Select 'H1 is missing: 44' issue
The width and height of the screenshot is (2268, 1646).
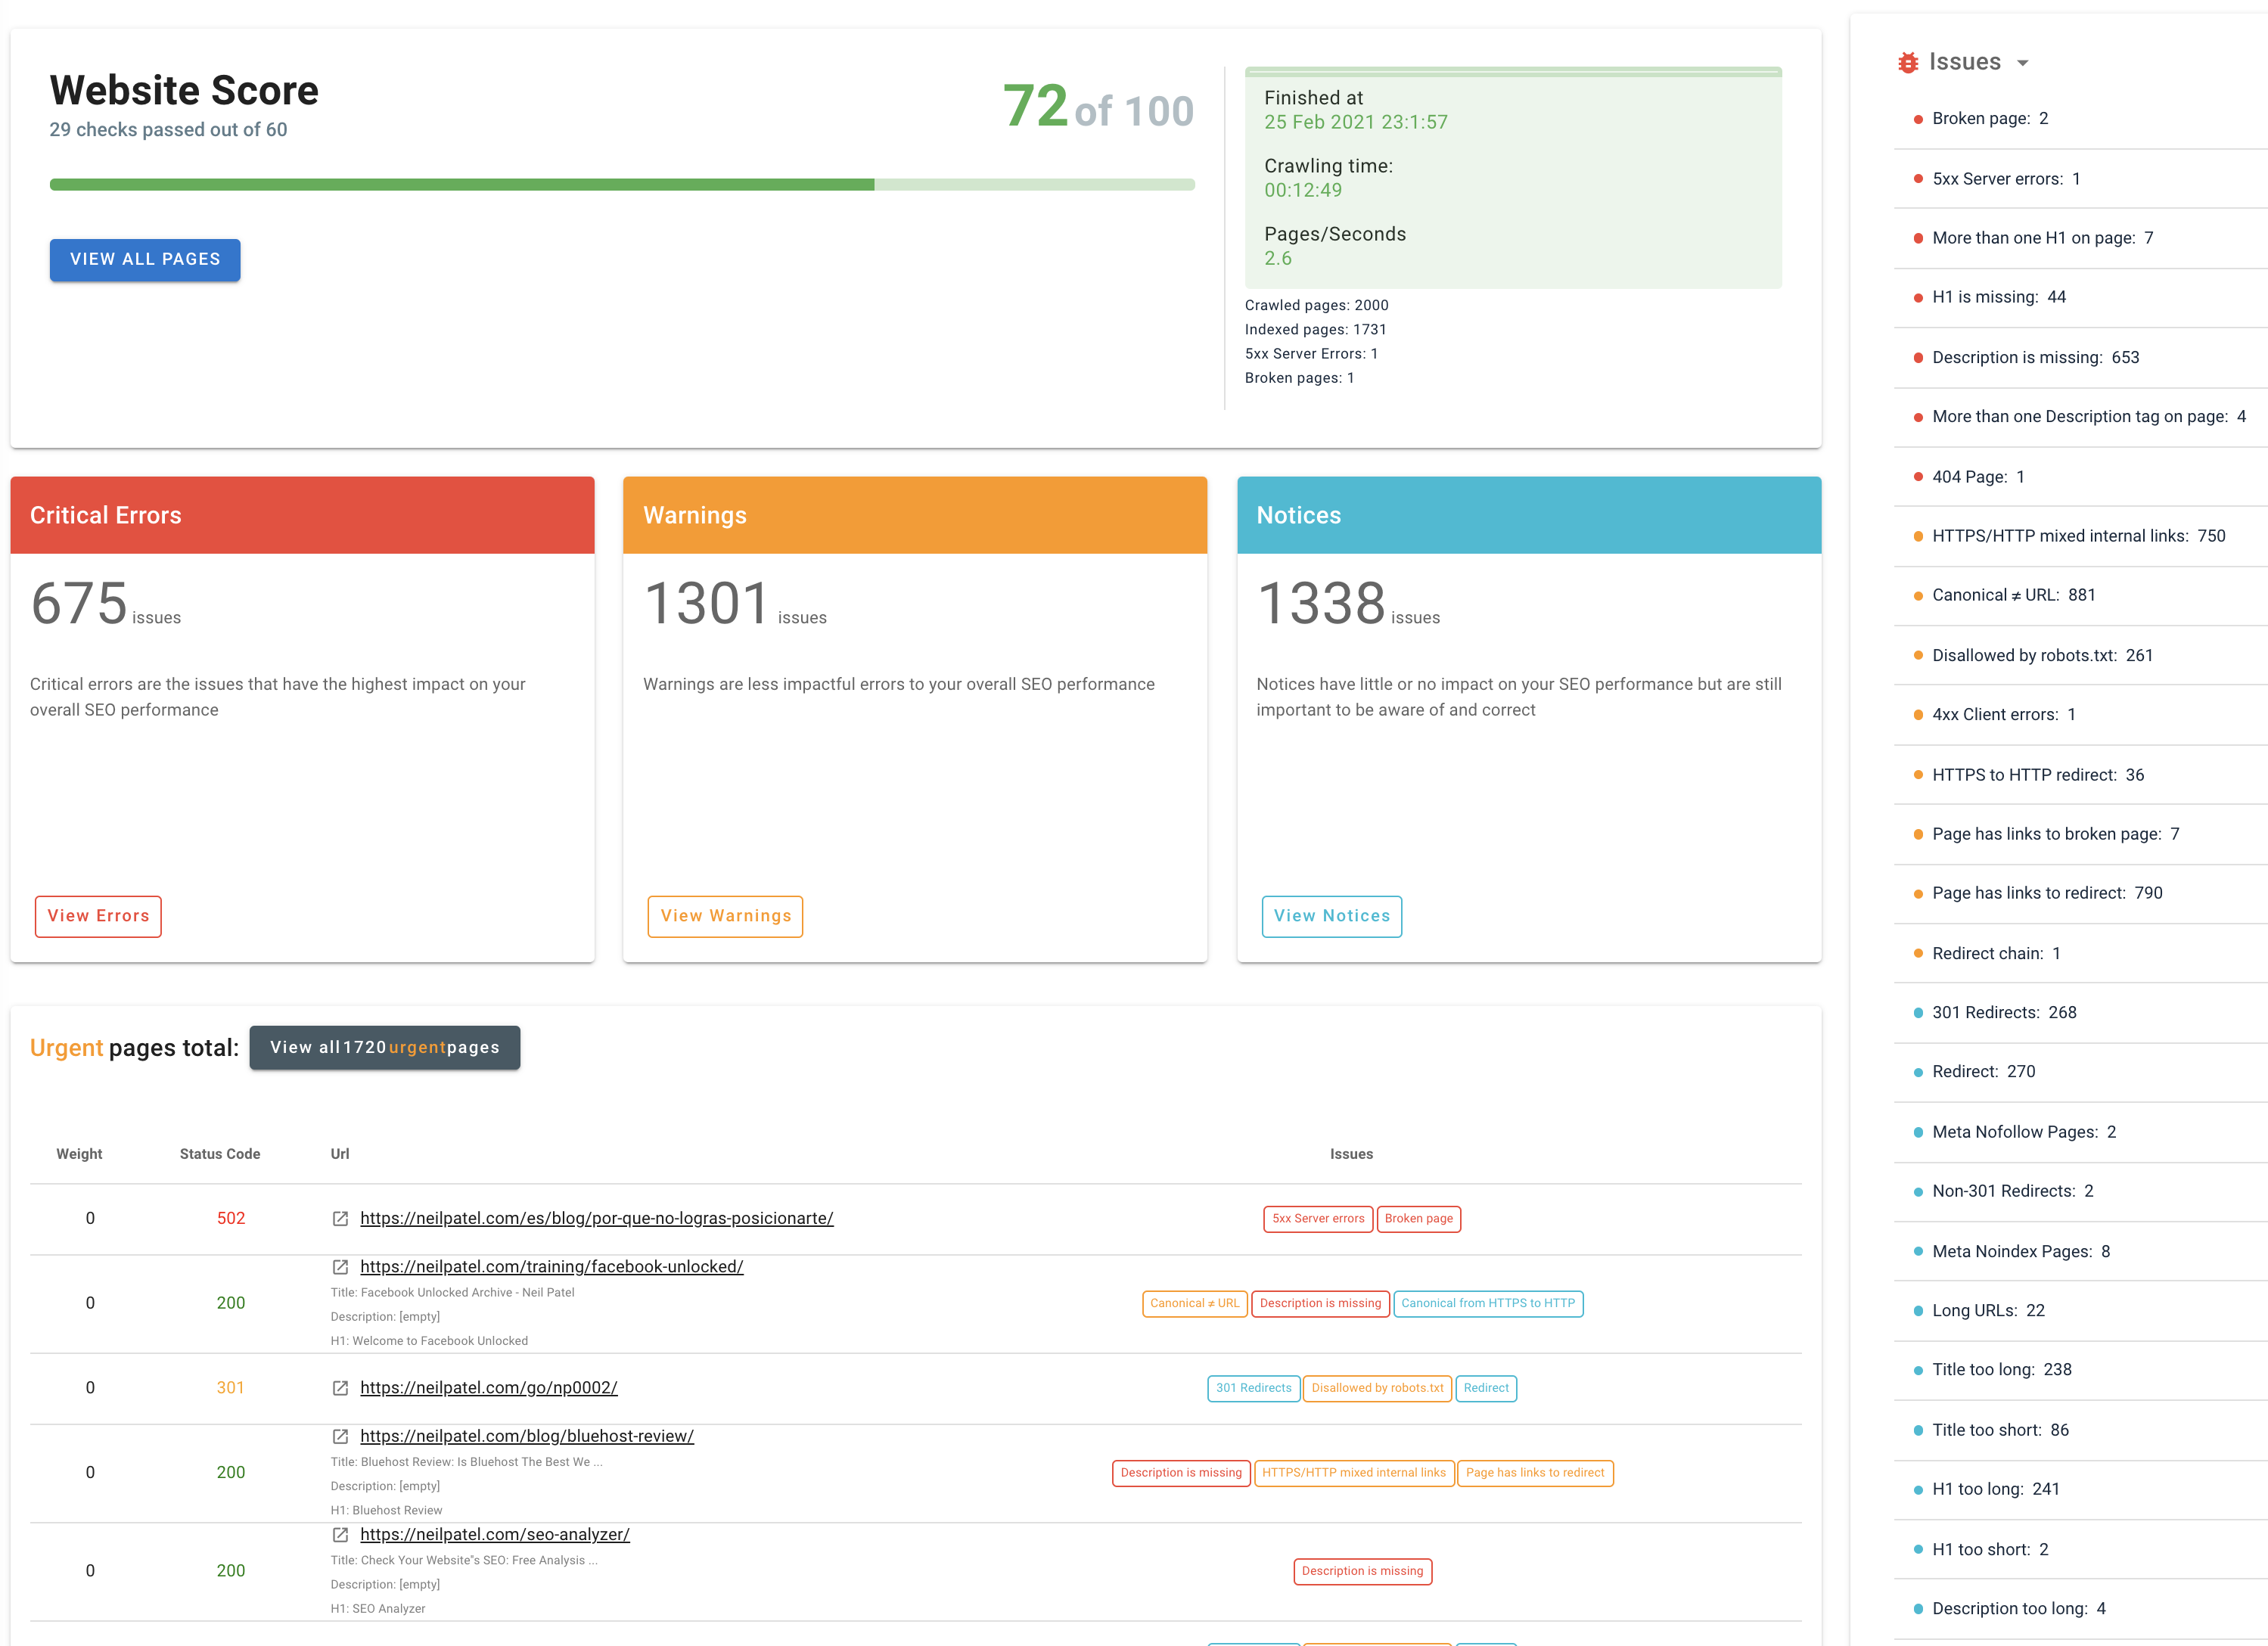[1998, 297]
